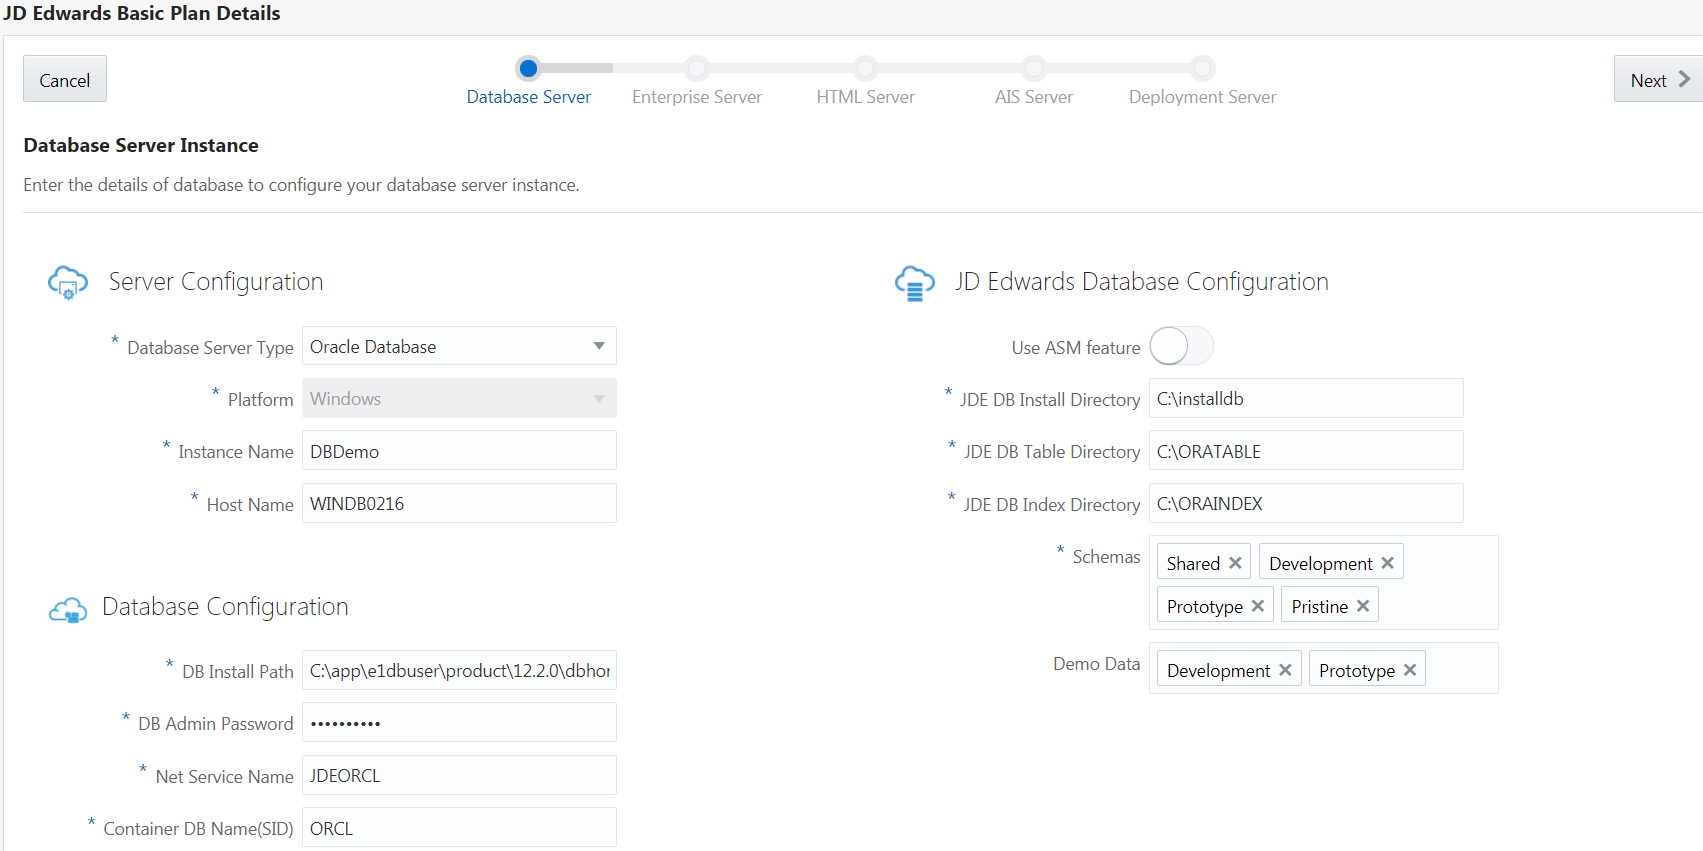Go to the HTML Server step
This screenshot has height=851, width=1703.
(865, 97)
